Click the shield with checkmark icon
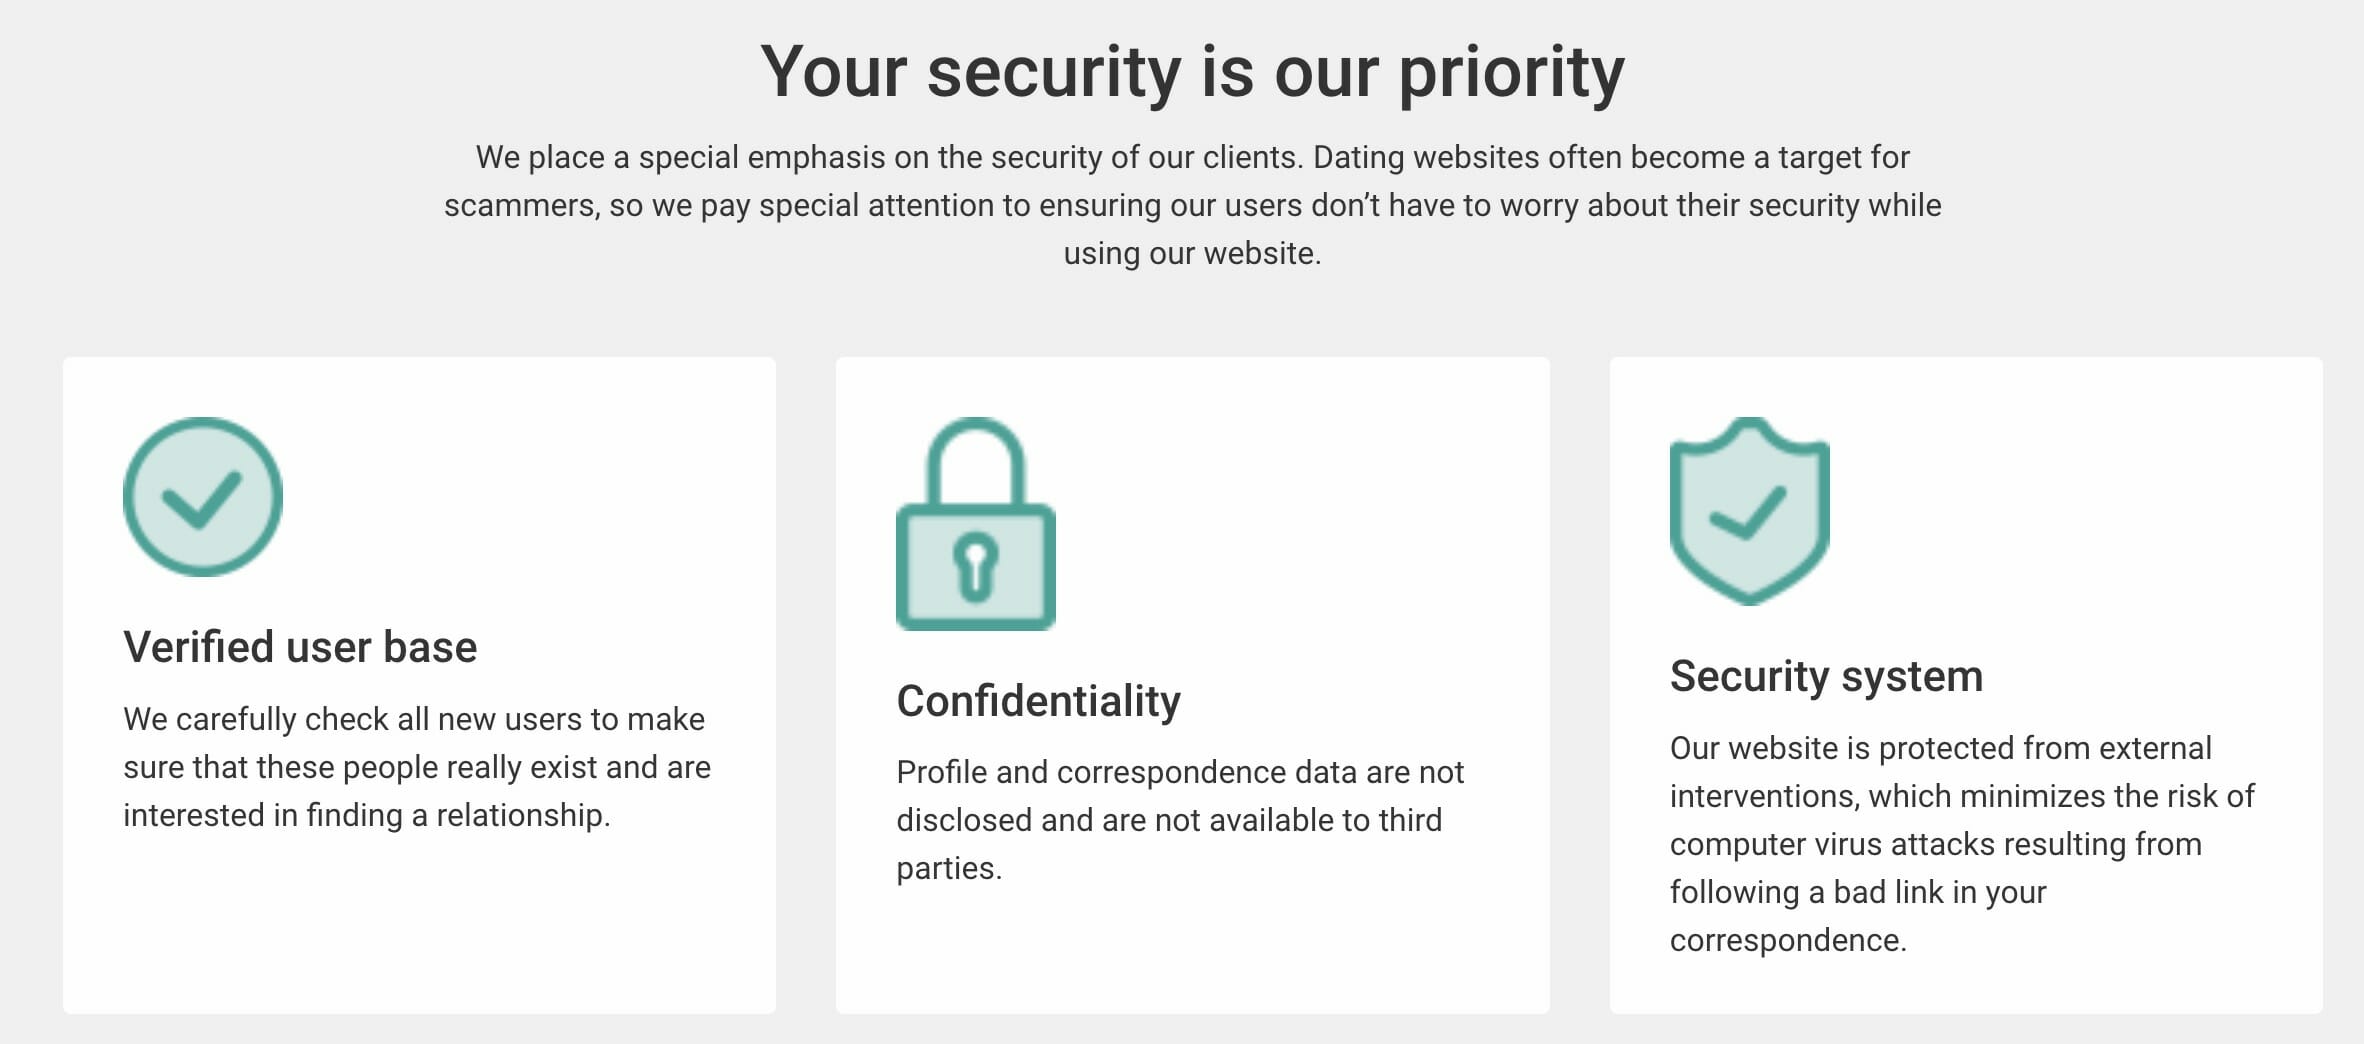This screenshot has height=1044, width=2364. [1750, 511]
